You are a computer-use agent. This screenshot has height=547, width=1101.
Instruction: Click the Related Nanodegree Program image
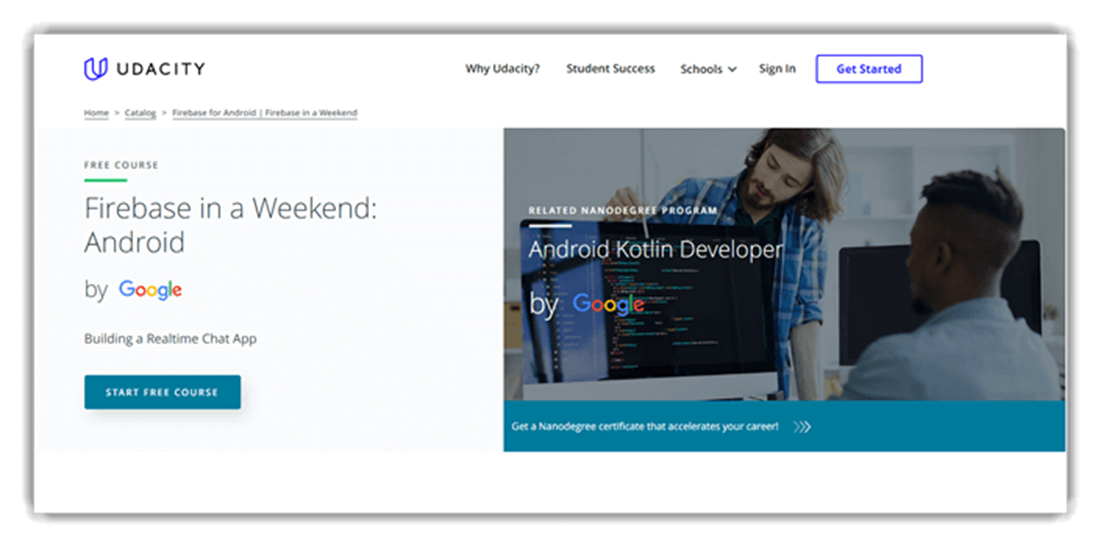(784, 265)
